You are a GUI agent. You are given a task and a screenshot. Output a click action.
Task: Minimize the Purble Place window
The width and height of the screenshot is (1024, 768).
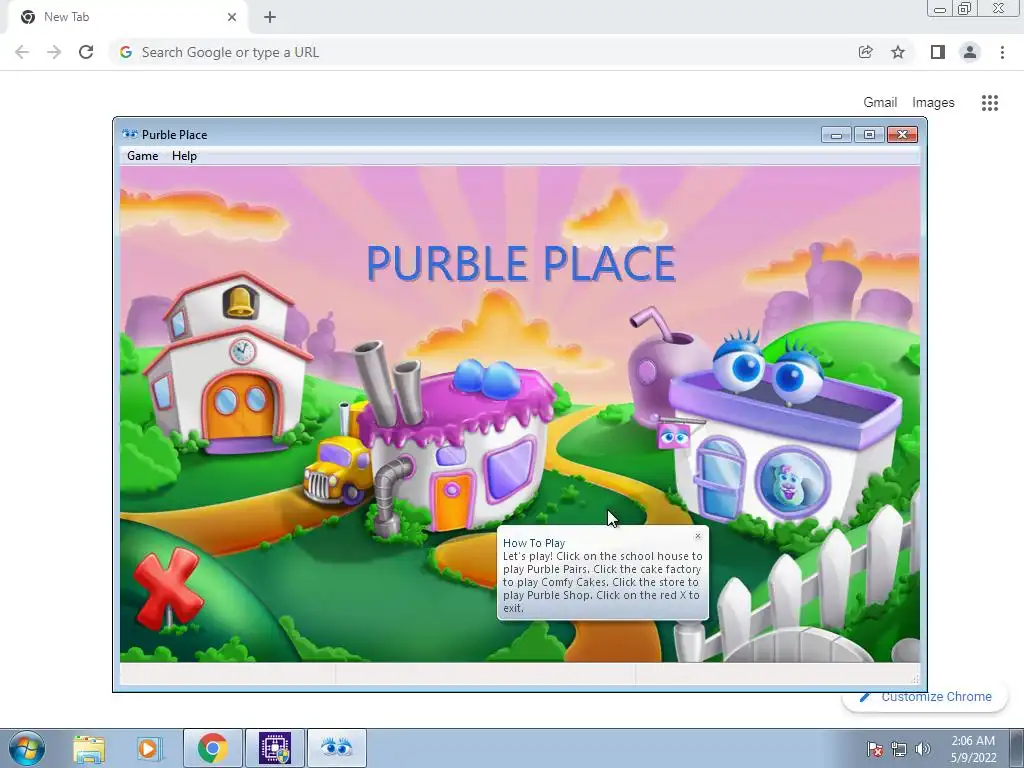click(837, 135)
